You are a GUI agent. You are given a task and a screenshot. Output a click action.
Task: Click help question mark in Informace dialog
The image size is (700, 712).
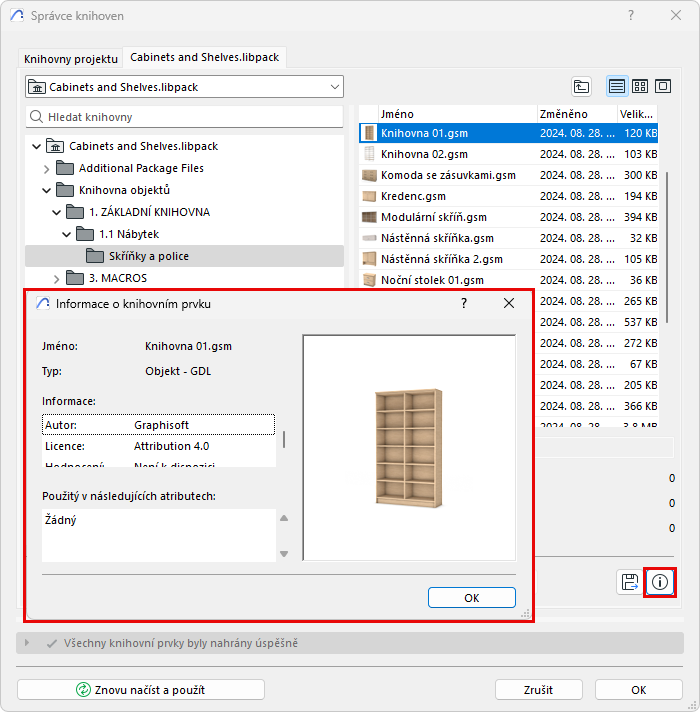(x=463, y=303)
